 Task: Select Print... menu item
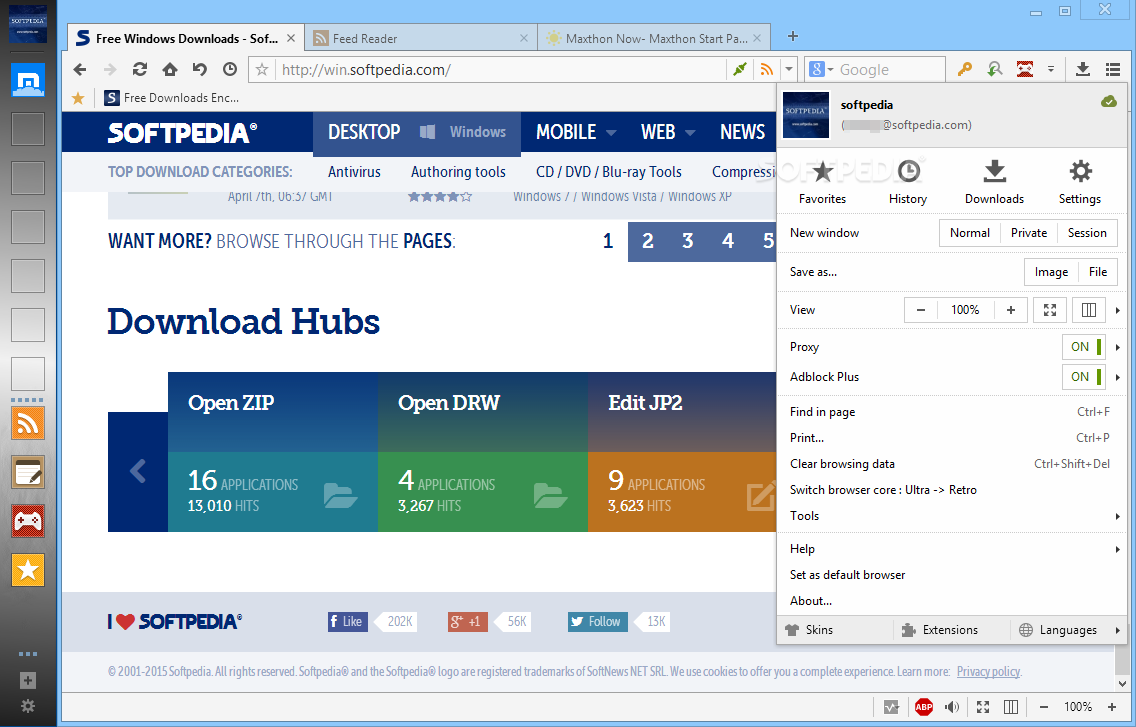(x=952, y=438)
